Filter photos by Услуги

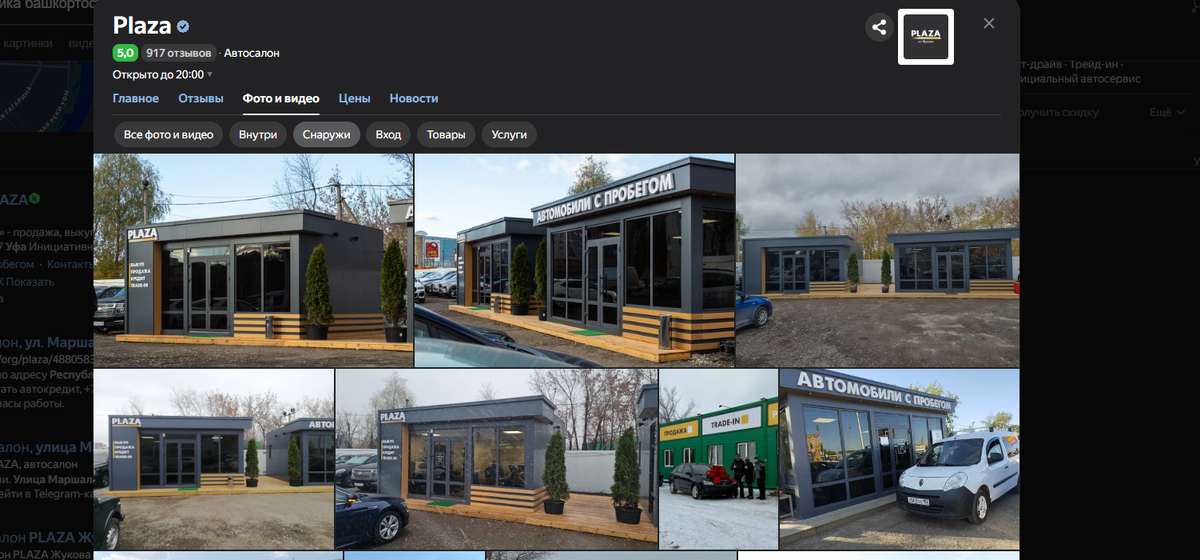[509, 134]
